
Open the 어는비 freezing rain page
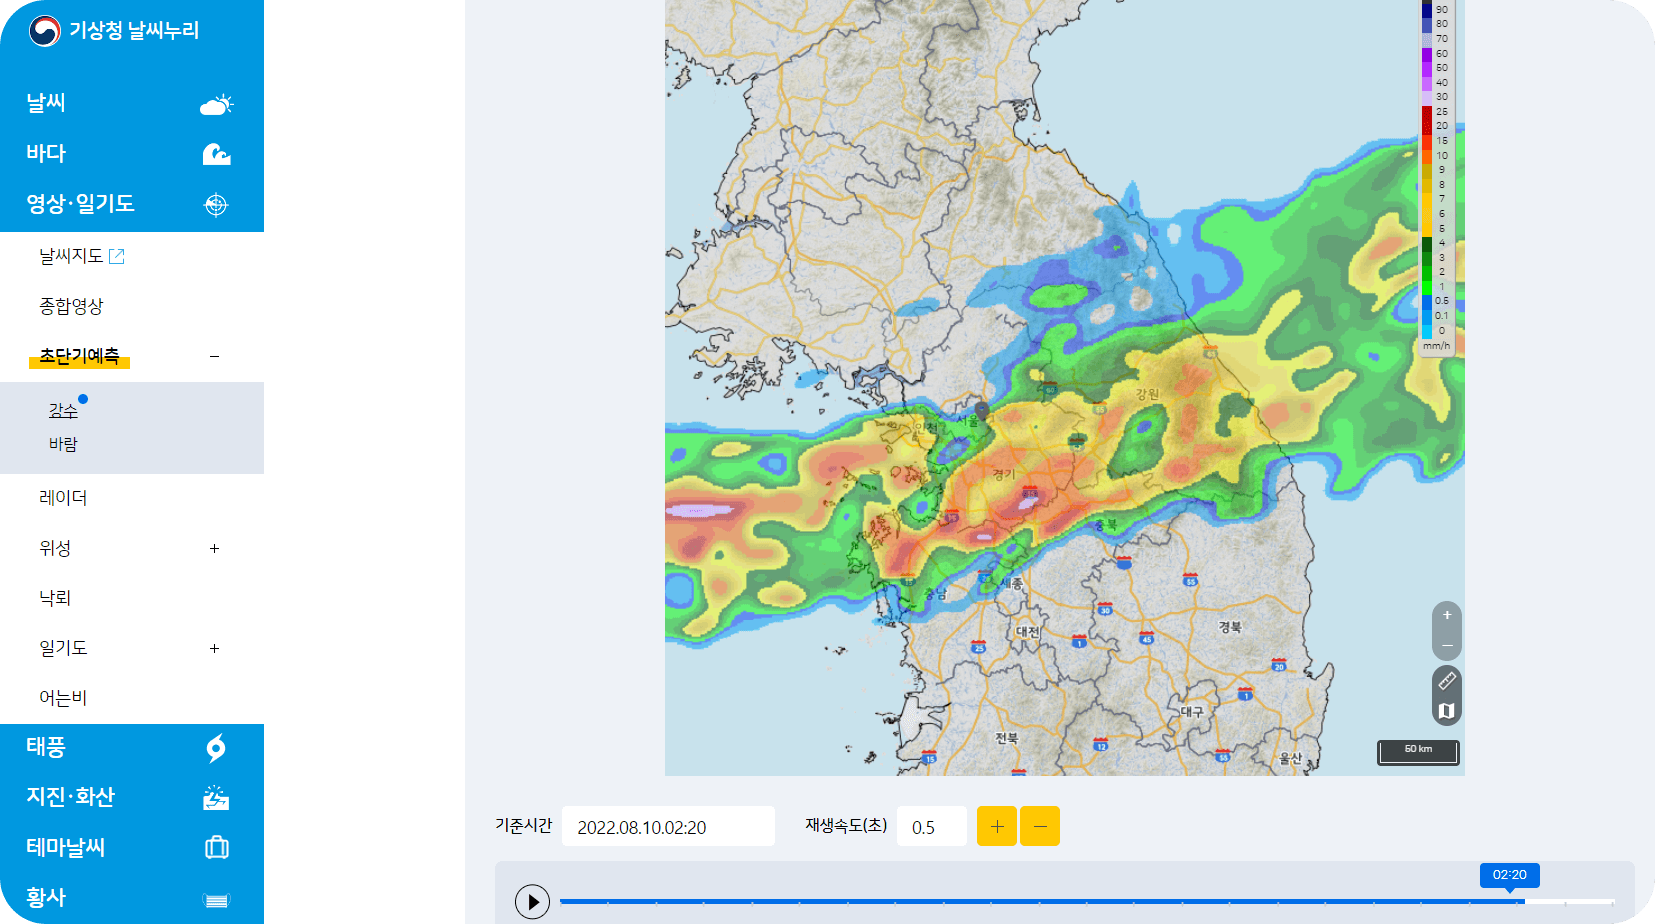63,698
